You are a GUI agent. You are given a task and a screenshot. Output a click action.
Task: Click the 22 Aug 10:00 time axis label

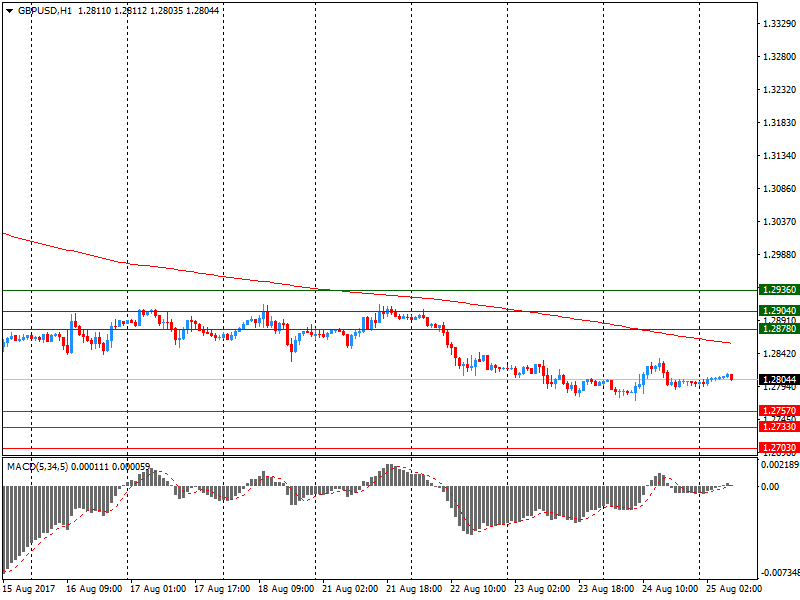(478, 589)
